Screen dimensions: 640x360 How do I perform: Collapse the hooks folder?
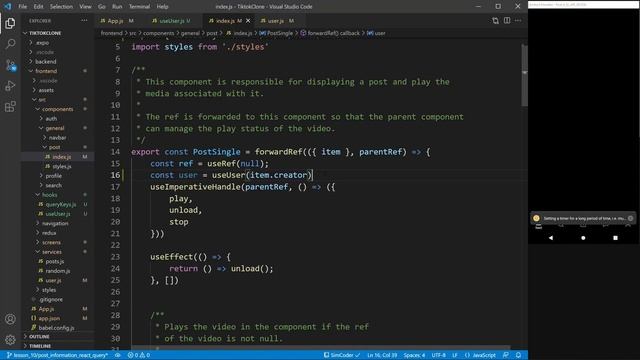(49, 195)
